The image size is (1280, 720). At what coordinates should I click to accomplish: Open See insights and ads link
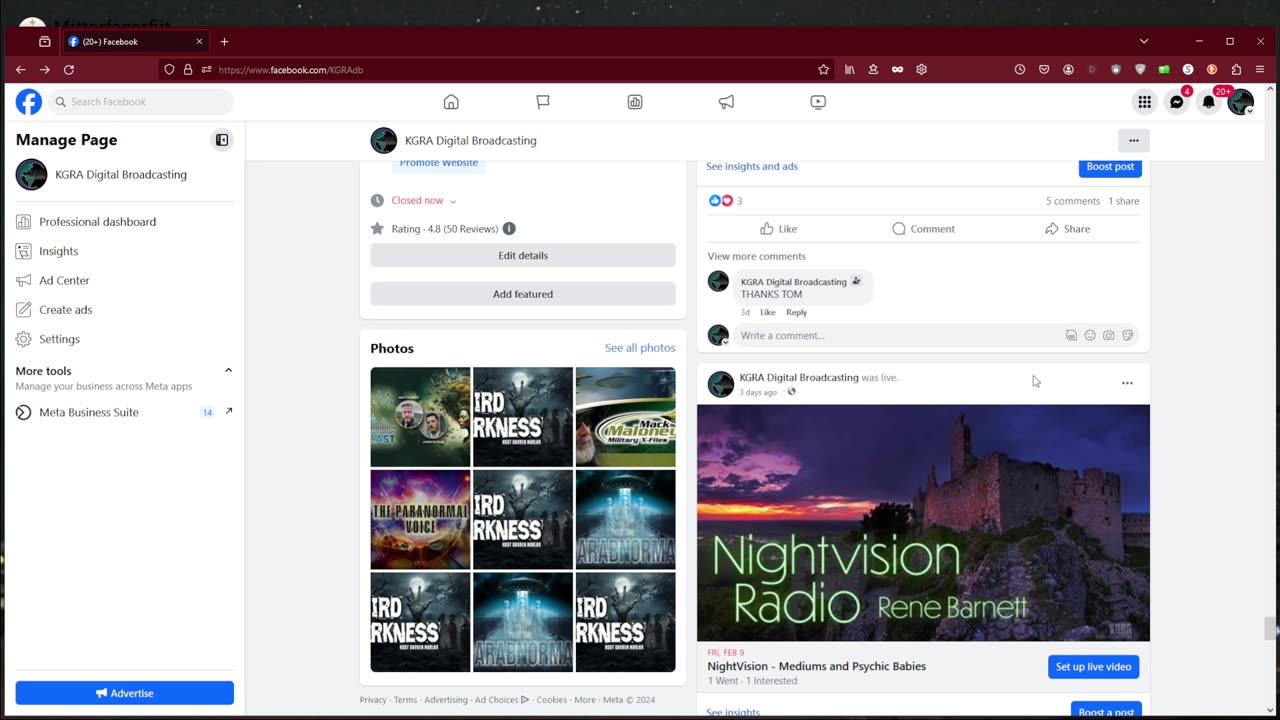[x=752, y=167]
